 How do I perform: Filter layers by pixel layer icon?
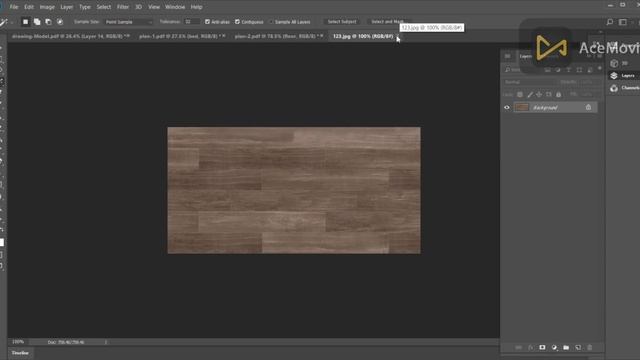pyautogui.click(x=548, y=70)
